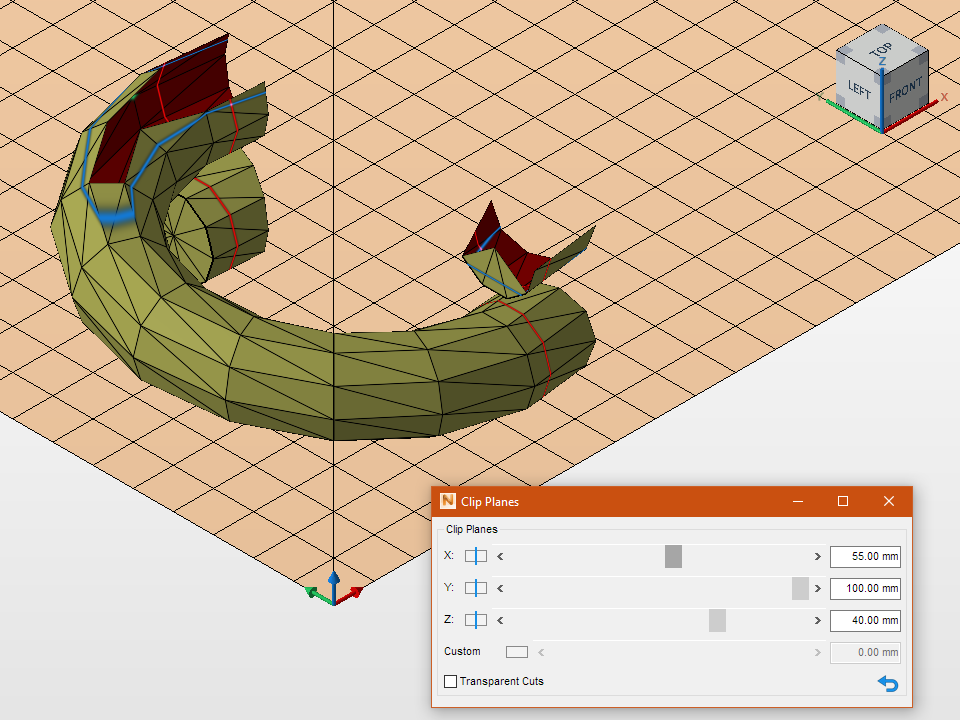Click the Clip Planes dialog title bar text

click(x=490, y=502)
